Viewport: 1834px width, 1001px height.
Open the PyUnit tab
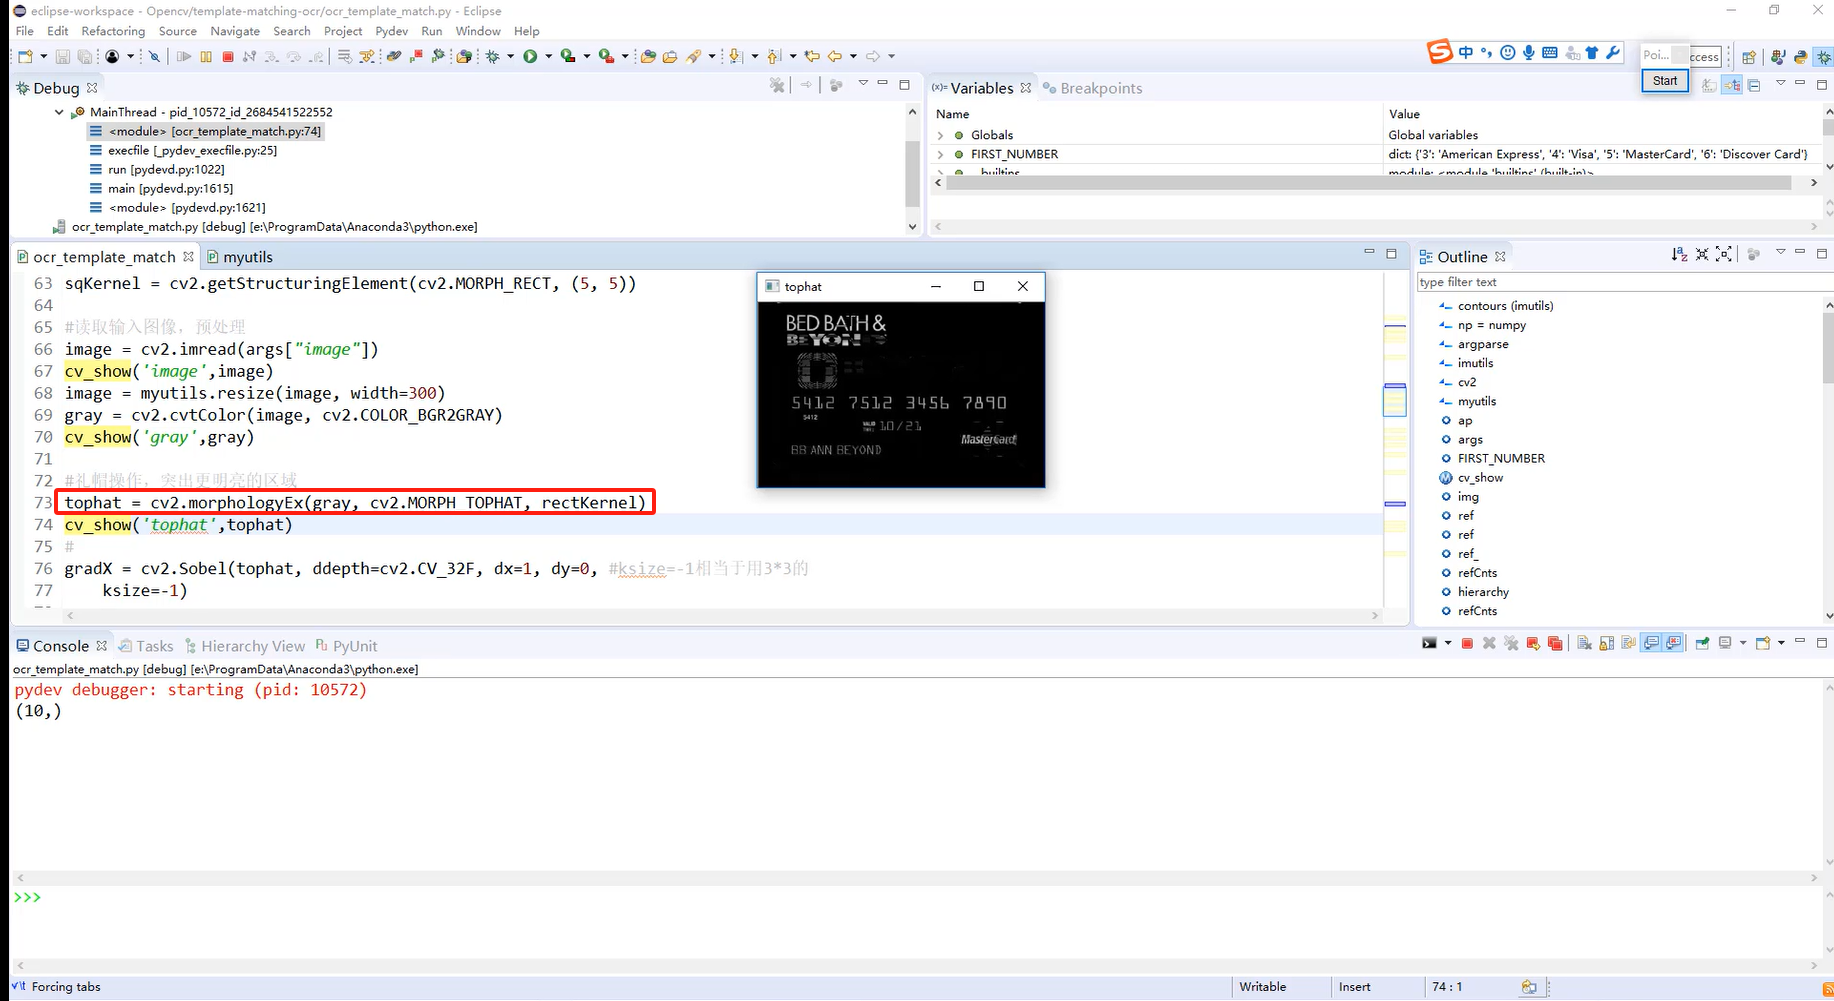(346, 646)
